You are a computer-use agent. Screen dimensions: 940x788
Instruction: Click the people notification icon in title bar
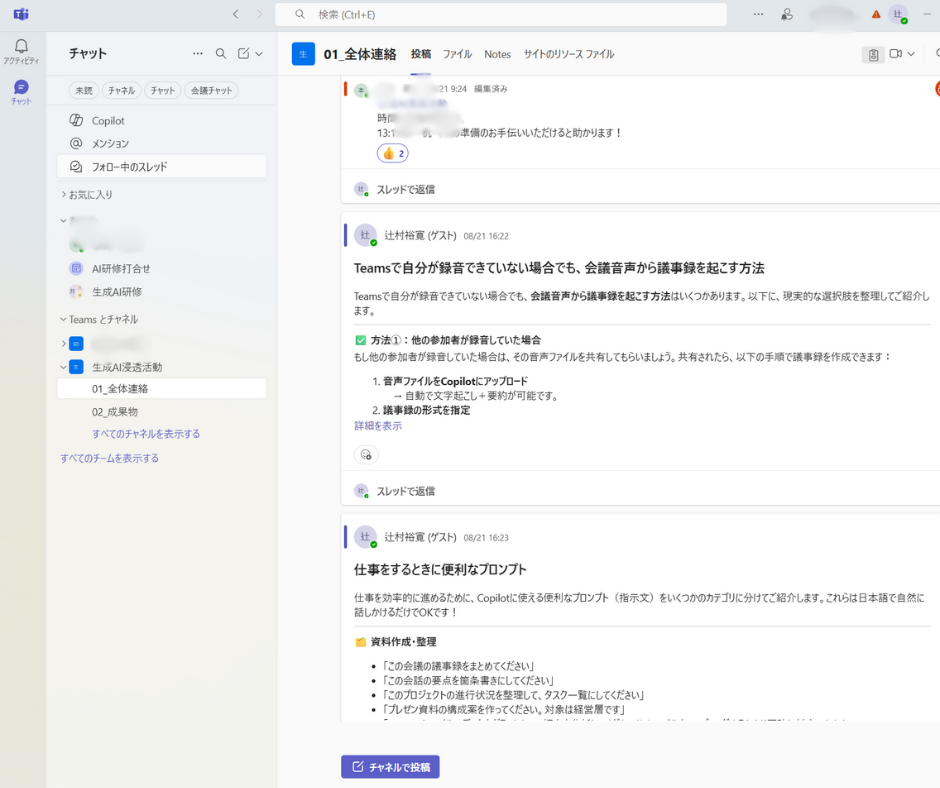pos(787,14)
